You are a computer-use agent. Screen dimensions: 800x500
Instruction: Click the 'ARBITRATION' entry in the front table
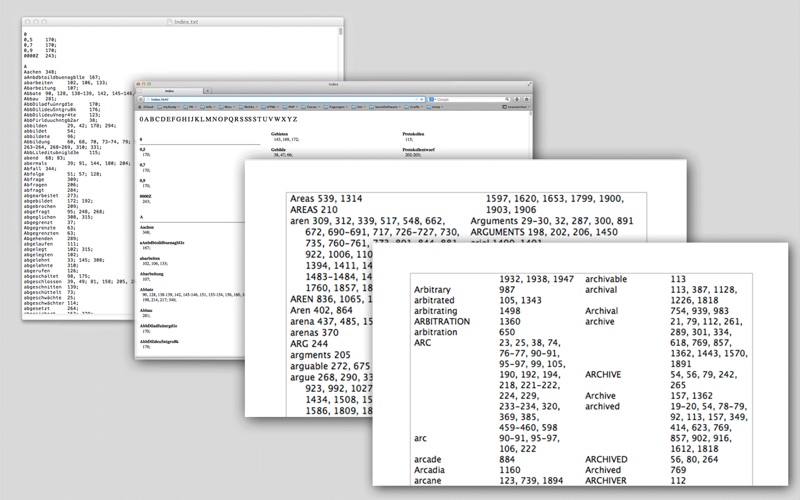click(x=442, y=321)
